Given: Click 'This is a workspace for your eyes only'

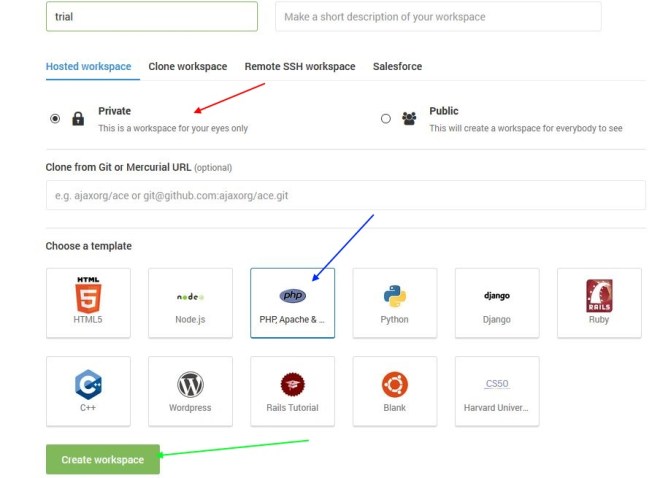Looking at the screenshot, I should point(173,128).
